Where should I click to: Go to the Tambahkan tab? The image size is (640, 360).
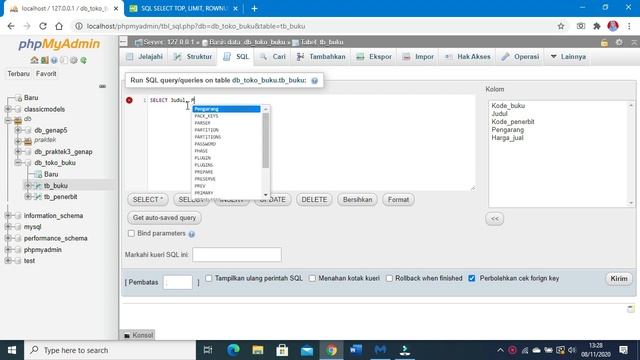click(x=321, y=57)
